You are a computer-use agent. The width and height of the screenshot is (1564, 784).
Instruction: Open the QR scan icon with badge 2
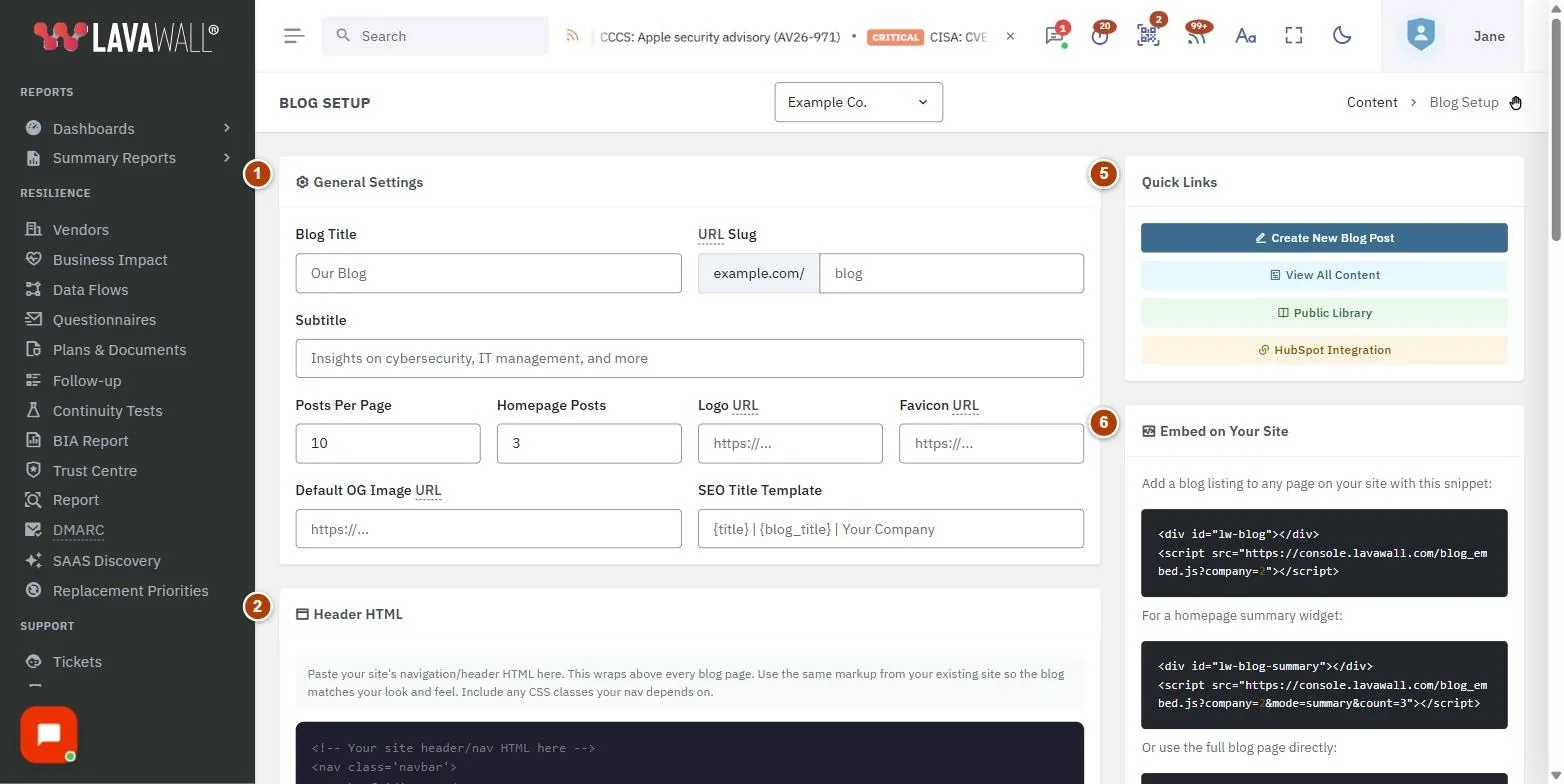coord(1148,36)
